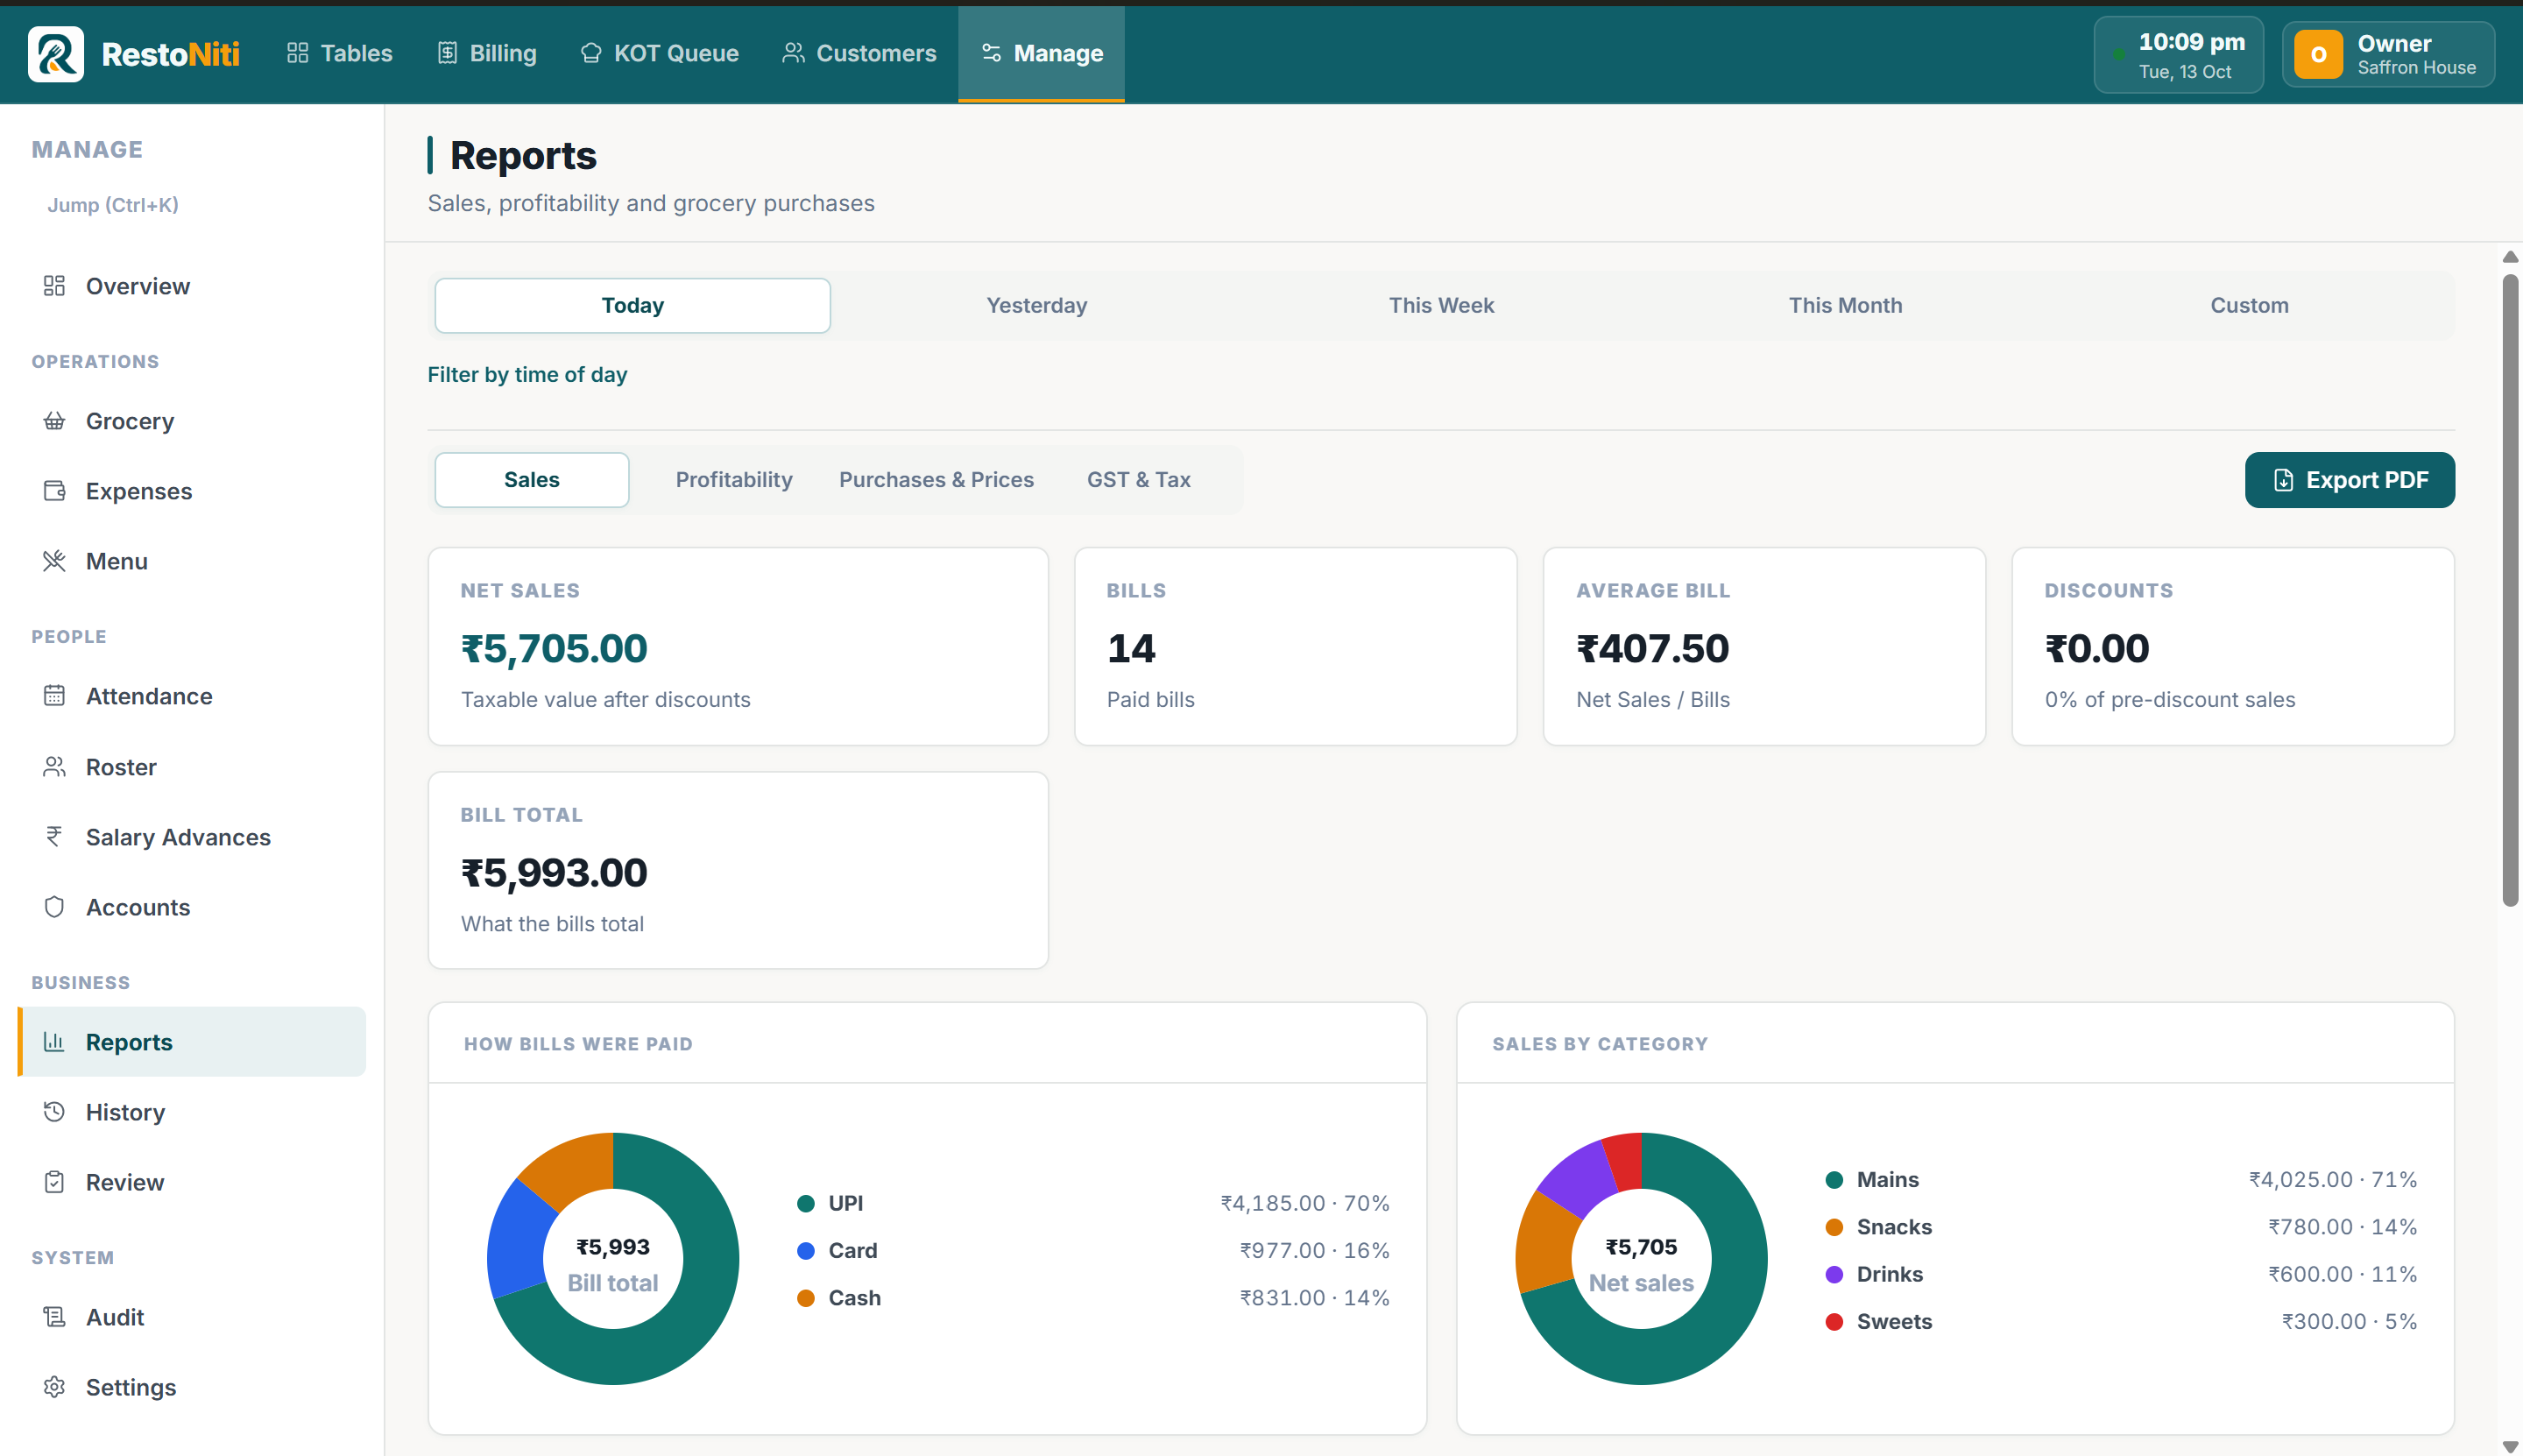Click the page vertical scrollbar

pyautogui.click(x=2510, y=590)
